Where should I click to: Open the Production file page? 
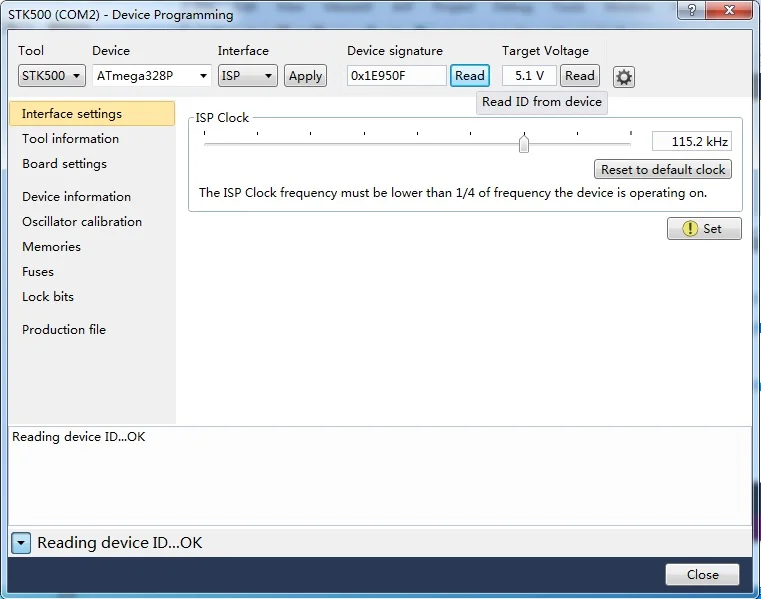(64, 330)
